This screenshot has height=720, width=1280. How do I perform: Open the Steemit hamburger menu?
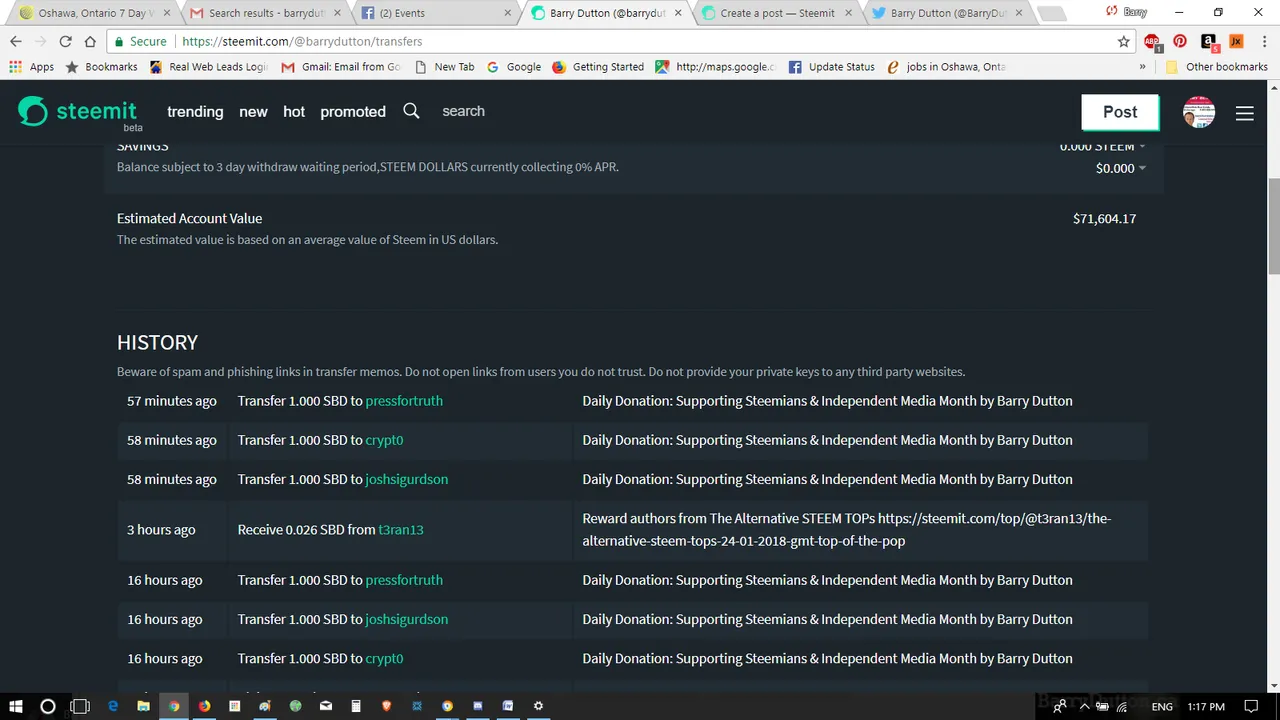click(1244, 113)
